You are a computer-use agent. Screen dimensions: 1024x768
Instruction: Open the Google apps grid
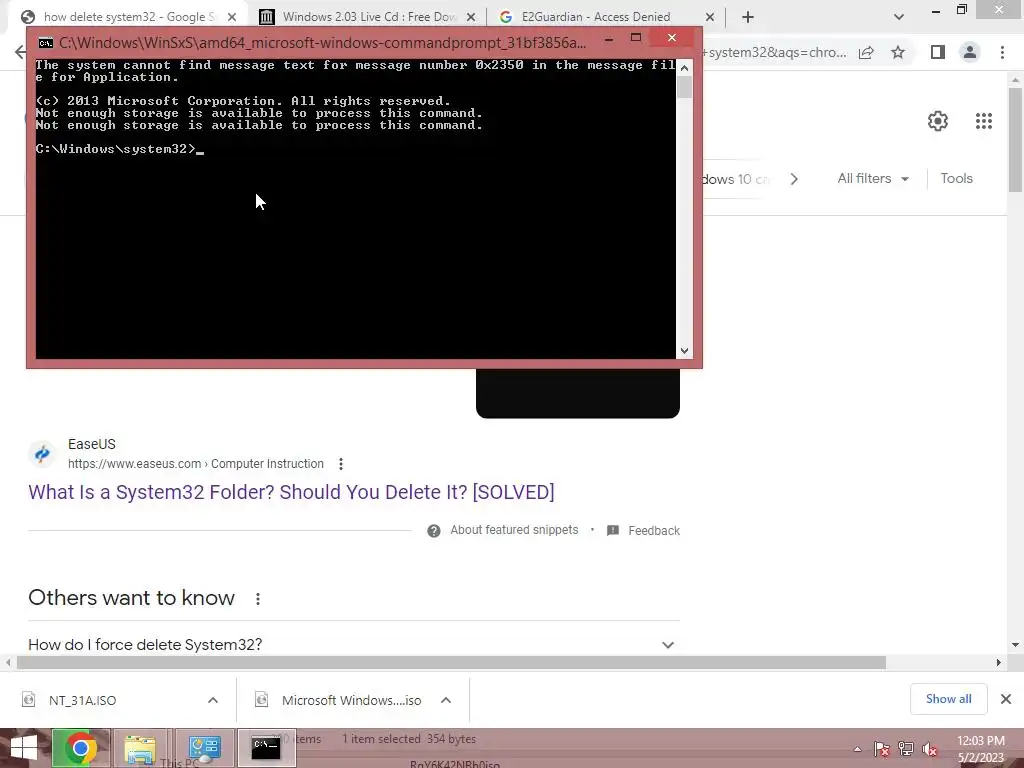point(984,121)
